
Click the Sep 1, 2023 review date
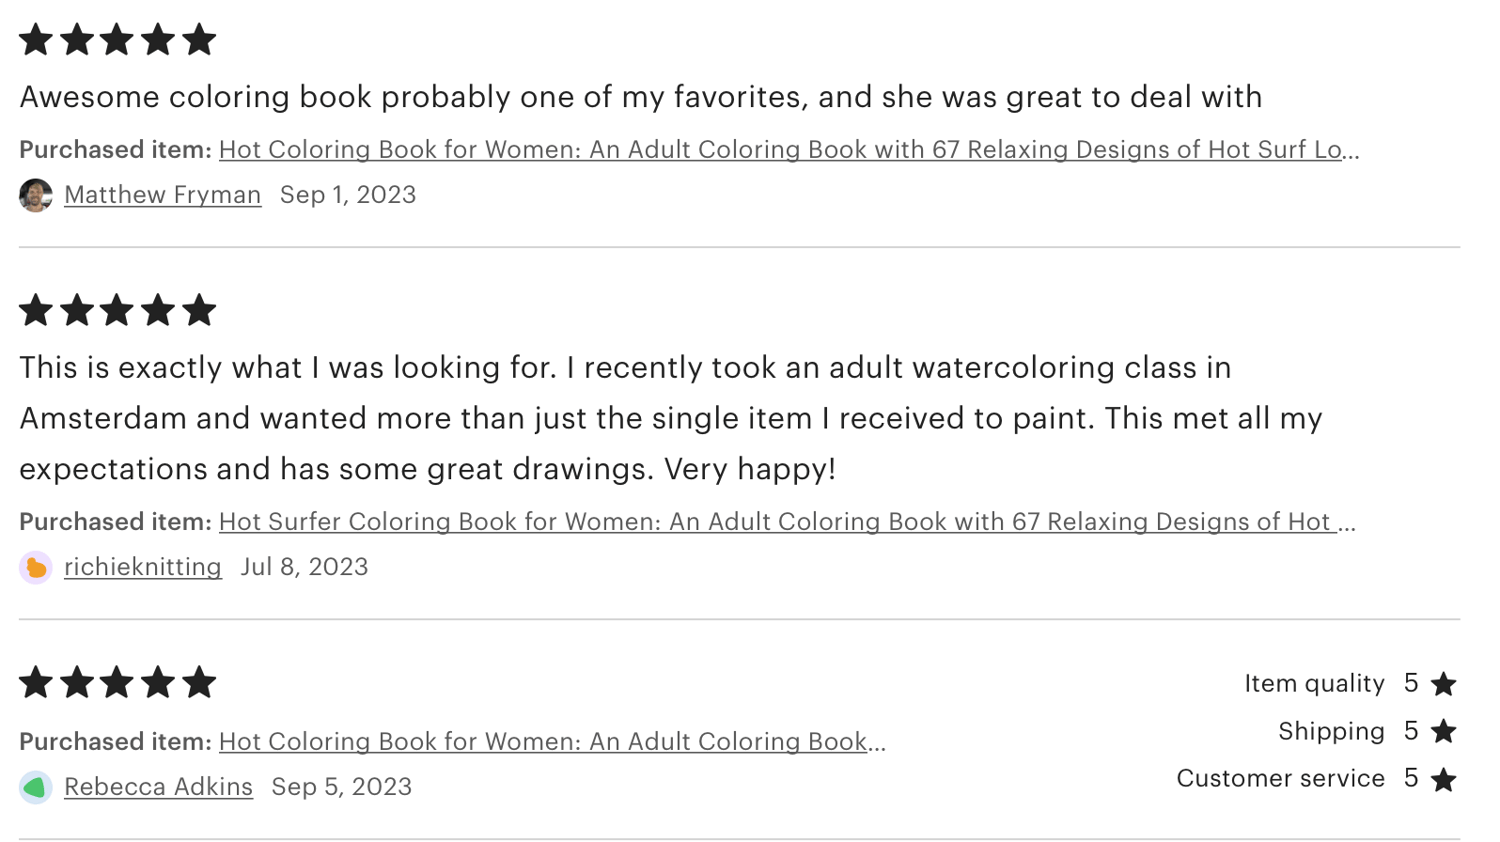coord(348,195)
